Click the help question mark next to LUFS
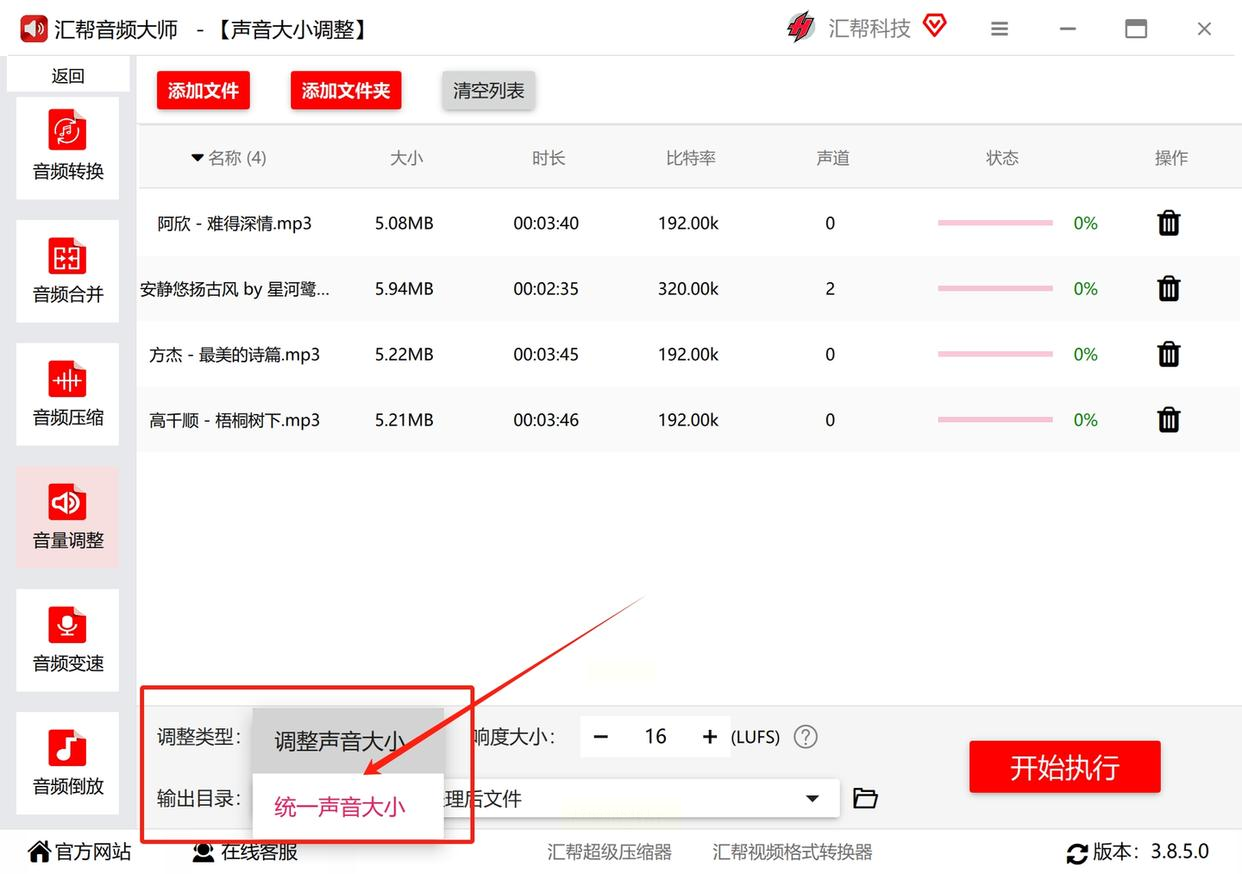 (805, 737)
